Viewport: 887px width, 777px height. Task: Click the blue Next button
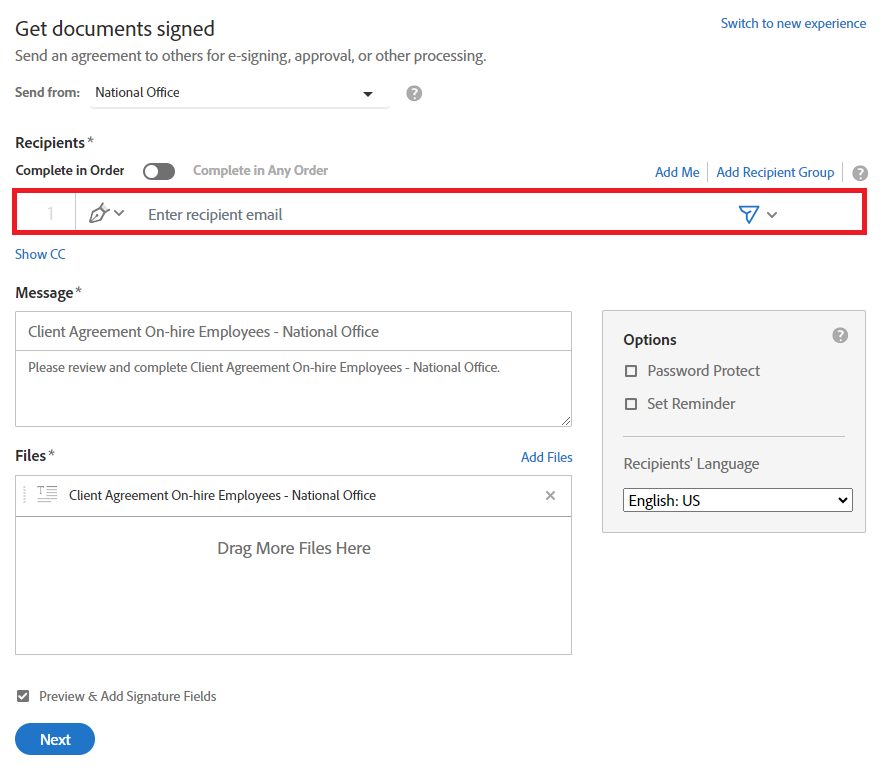click(55, 739)
